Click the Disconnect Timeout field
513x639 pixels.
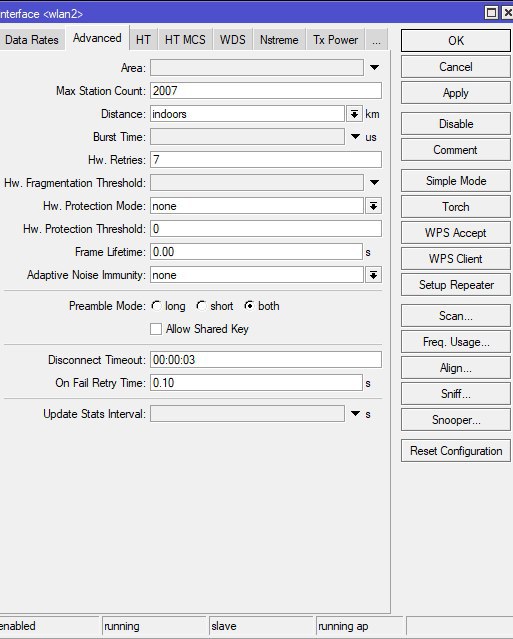[266, 360]
